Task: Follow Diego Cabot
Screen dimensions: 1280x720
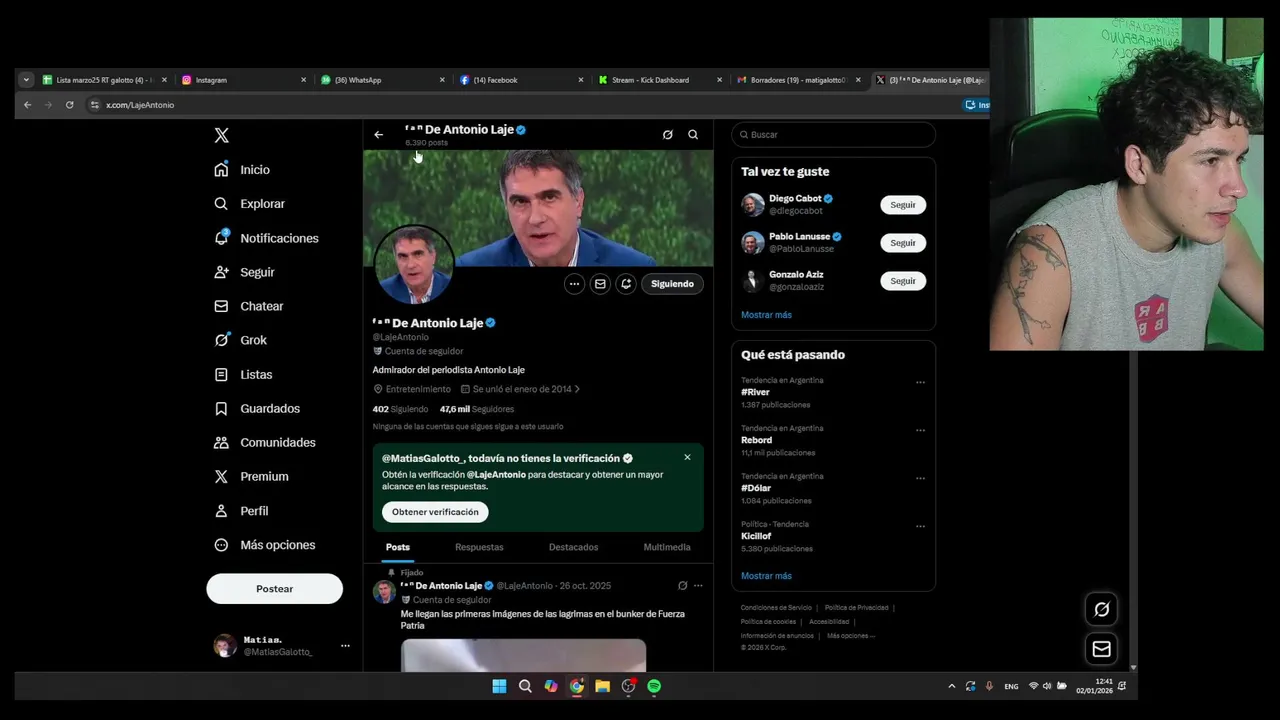Action: [903, 205]
